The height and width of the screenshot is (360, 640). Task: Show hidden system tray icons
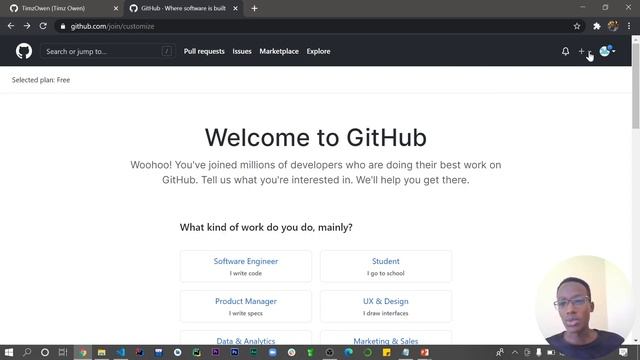[x=515, y=352]
